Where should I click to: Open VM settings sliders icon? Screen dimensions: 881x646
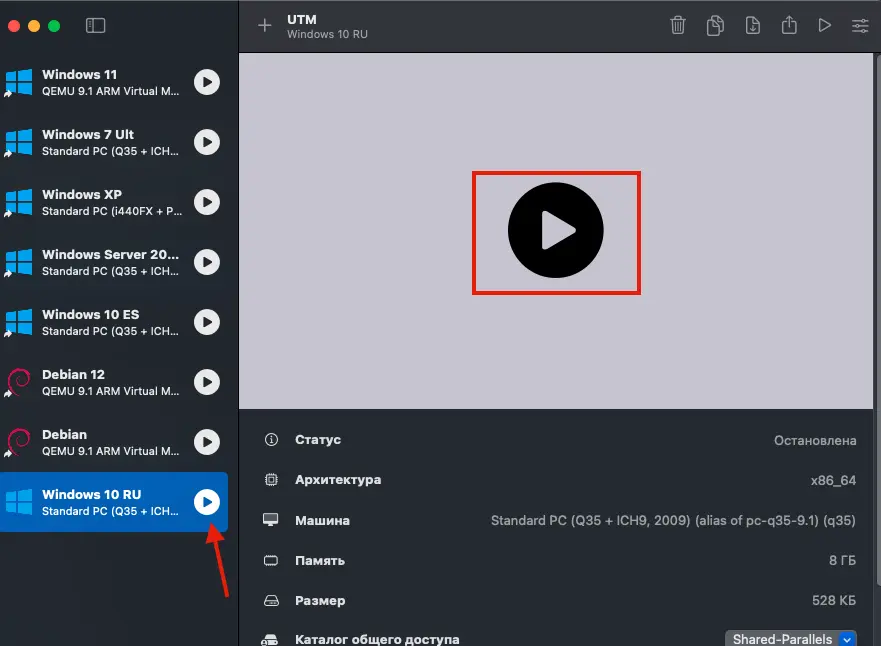(860, 26)
